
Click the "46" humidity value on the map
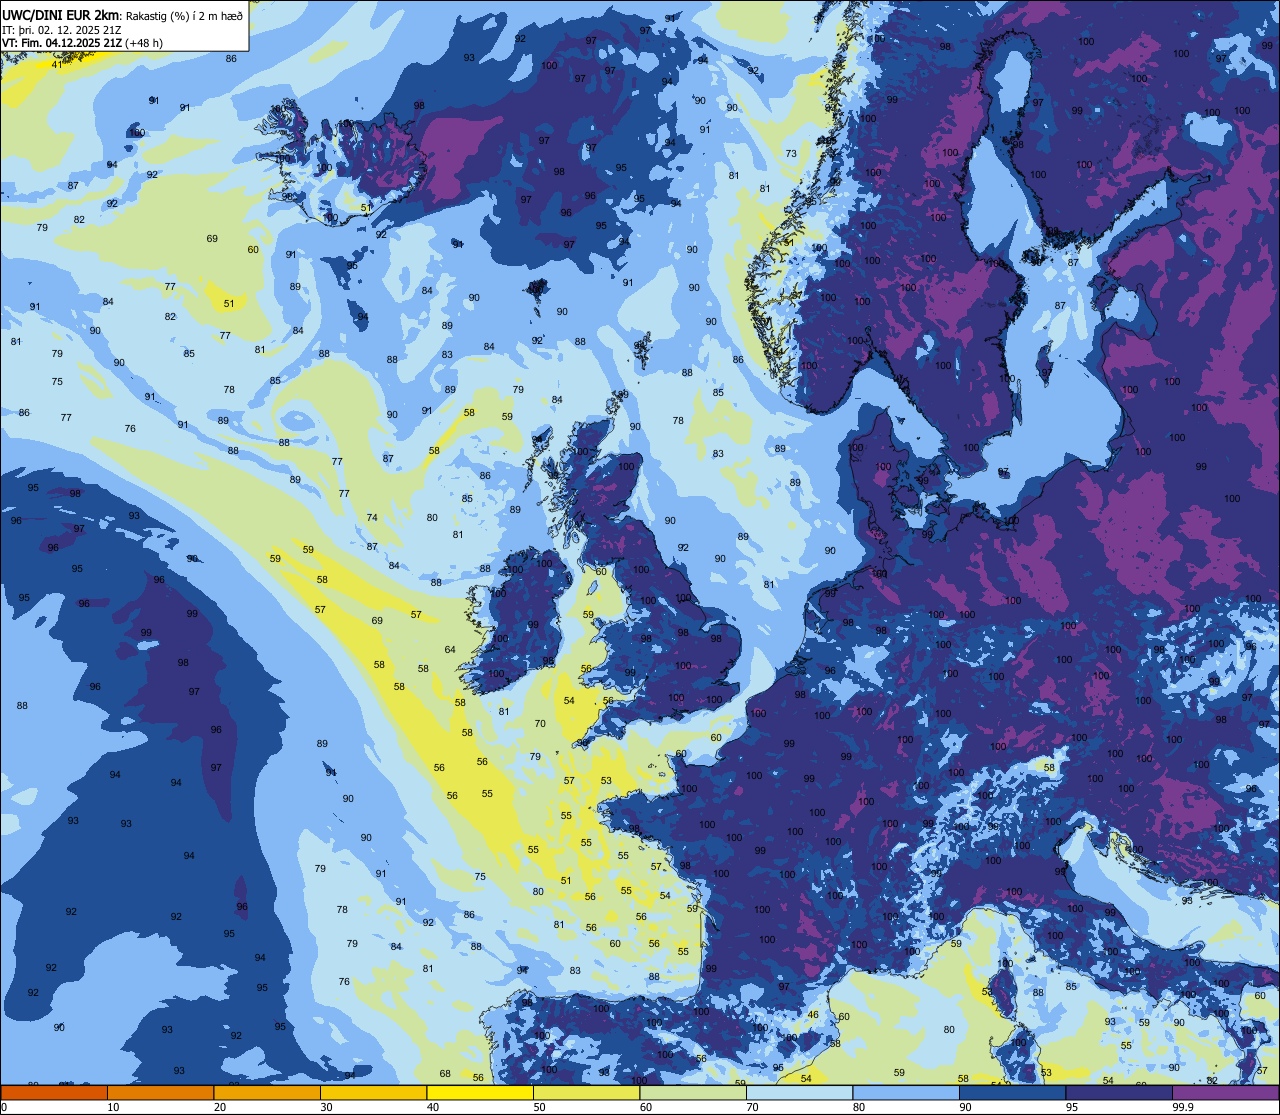click(813, 1015)
